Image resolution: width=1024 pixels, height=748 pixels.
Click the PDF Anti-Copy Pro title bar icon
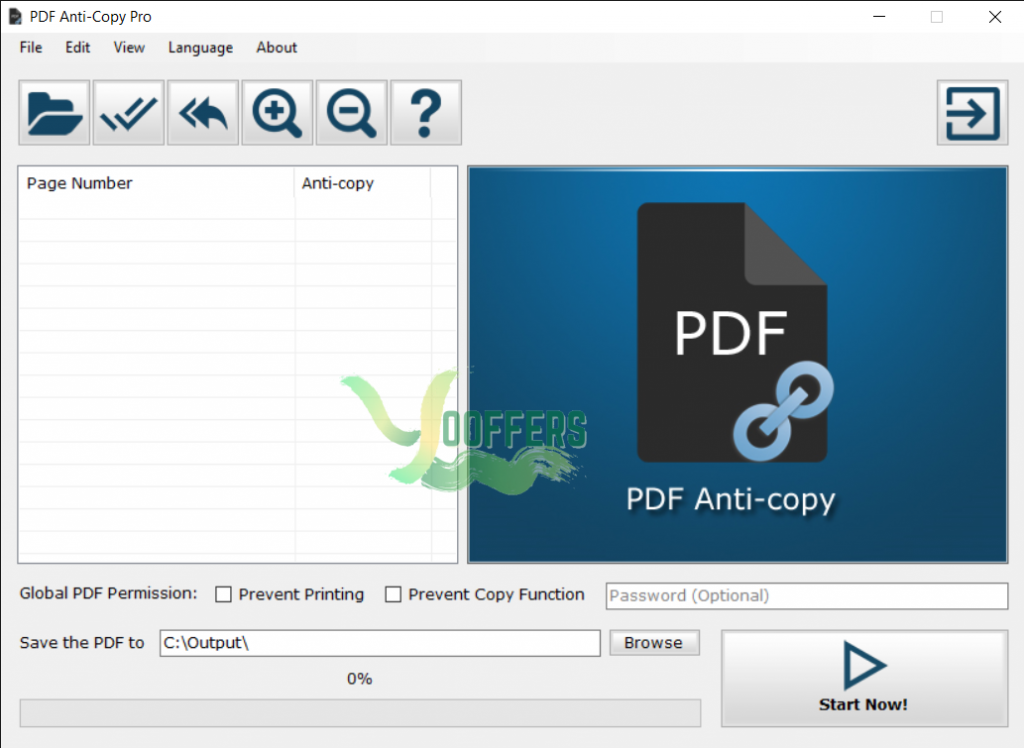[14, 16]
